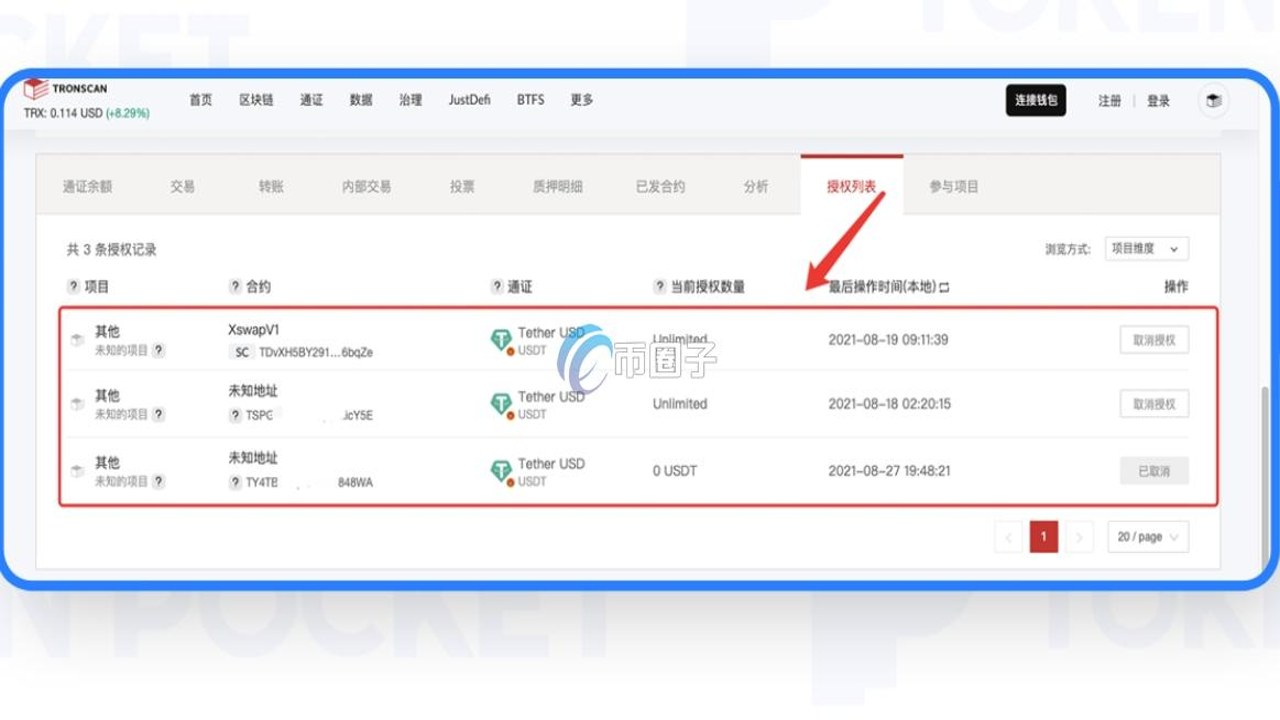Switch to the 投票 tab
The image size is (1280, 720).
coord(462,186)
